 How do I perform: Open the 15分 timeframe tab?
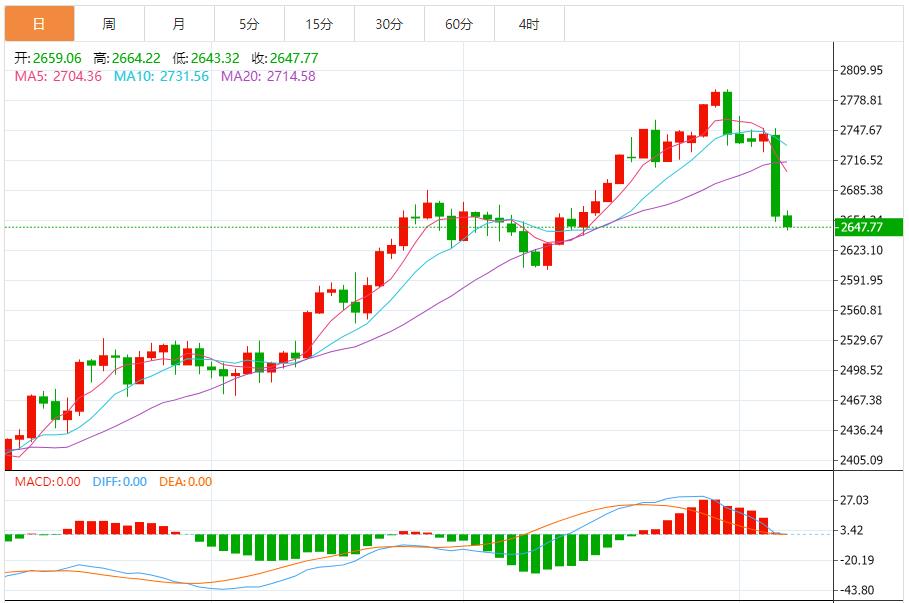pos(319,24)
